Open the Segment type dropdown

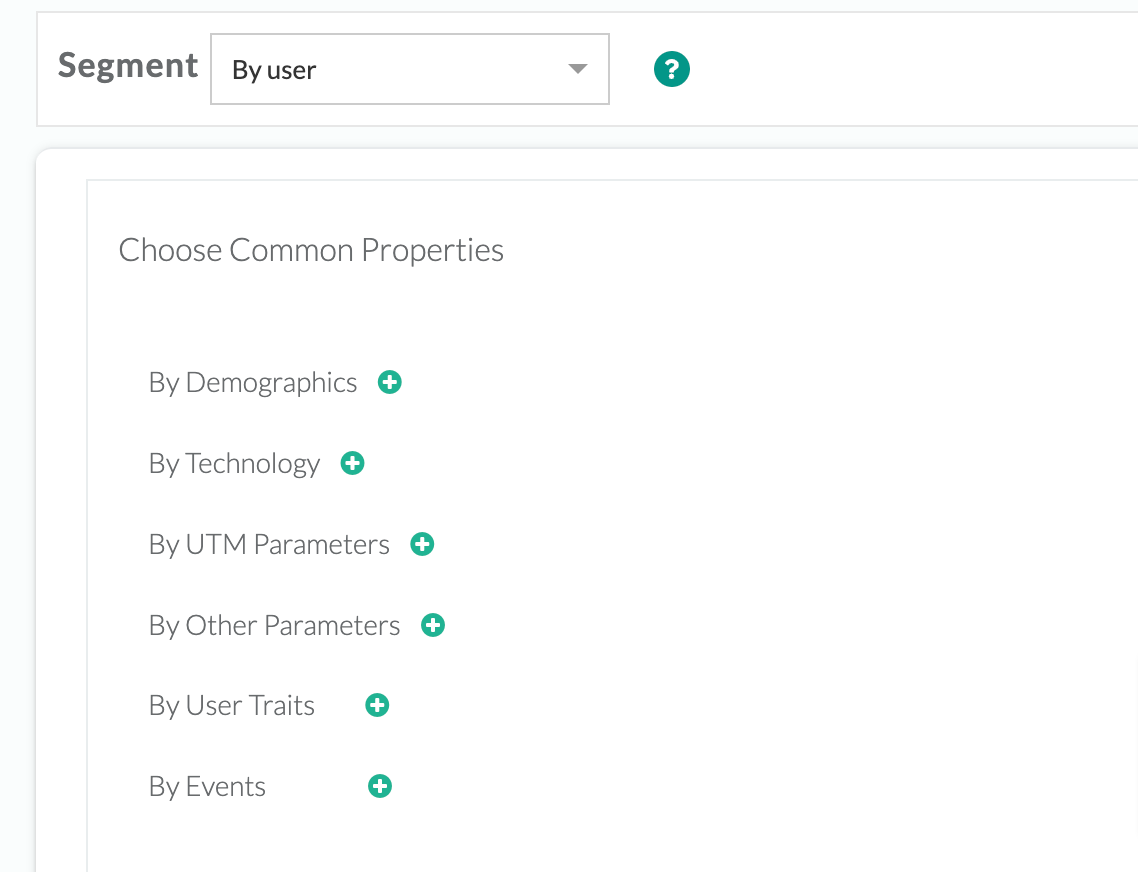(x=410, y=68)
